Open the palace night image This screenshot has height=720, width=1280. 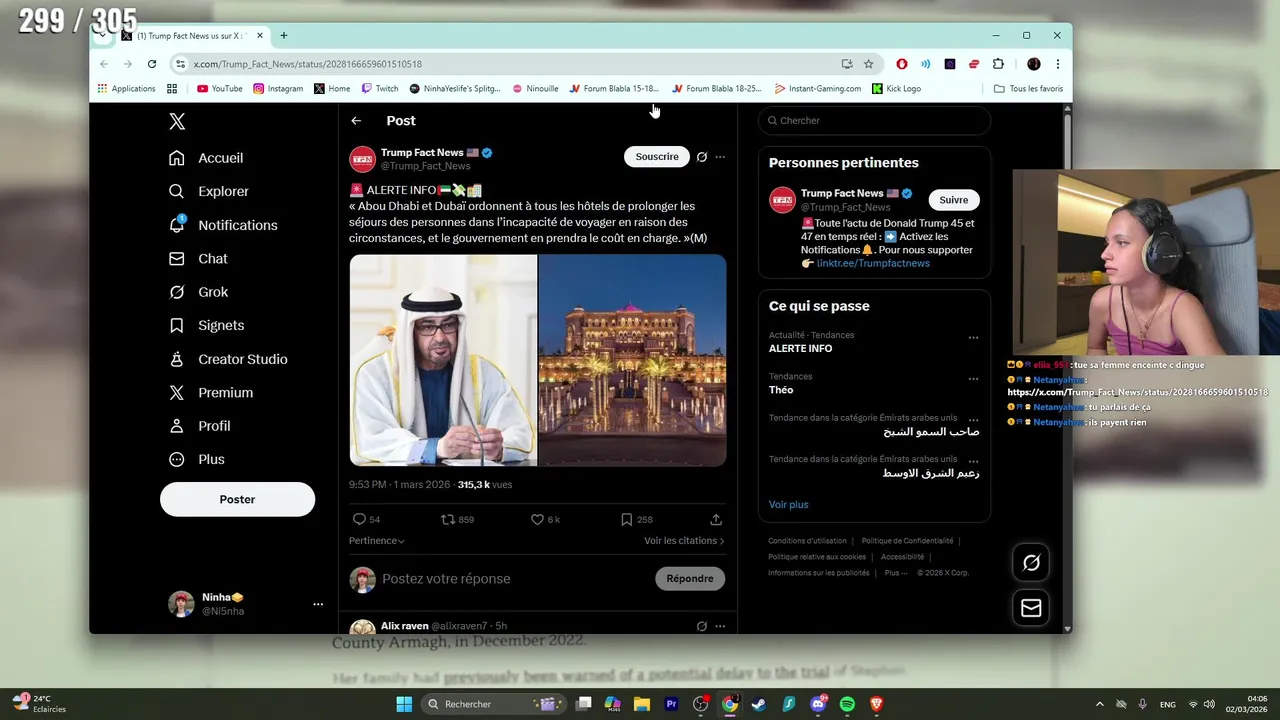coord(632,360)
